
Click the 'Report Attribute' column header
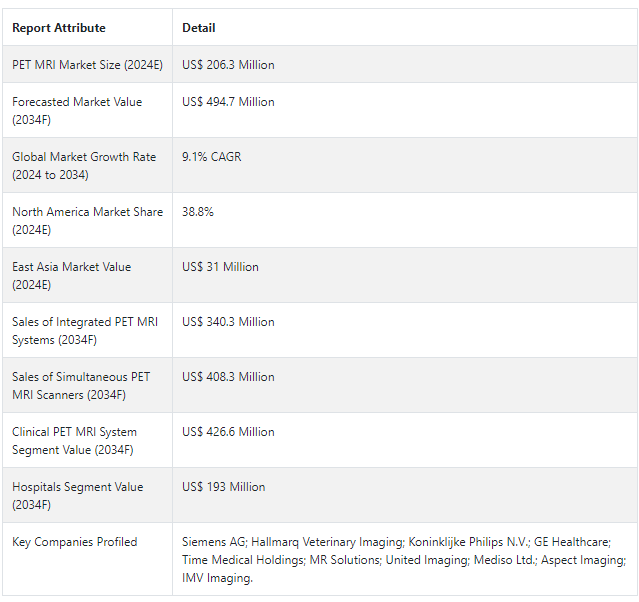pos(58,28)
